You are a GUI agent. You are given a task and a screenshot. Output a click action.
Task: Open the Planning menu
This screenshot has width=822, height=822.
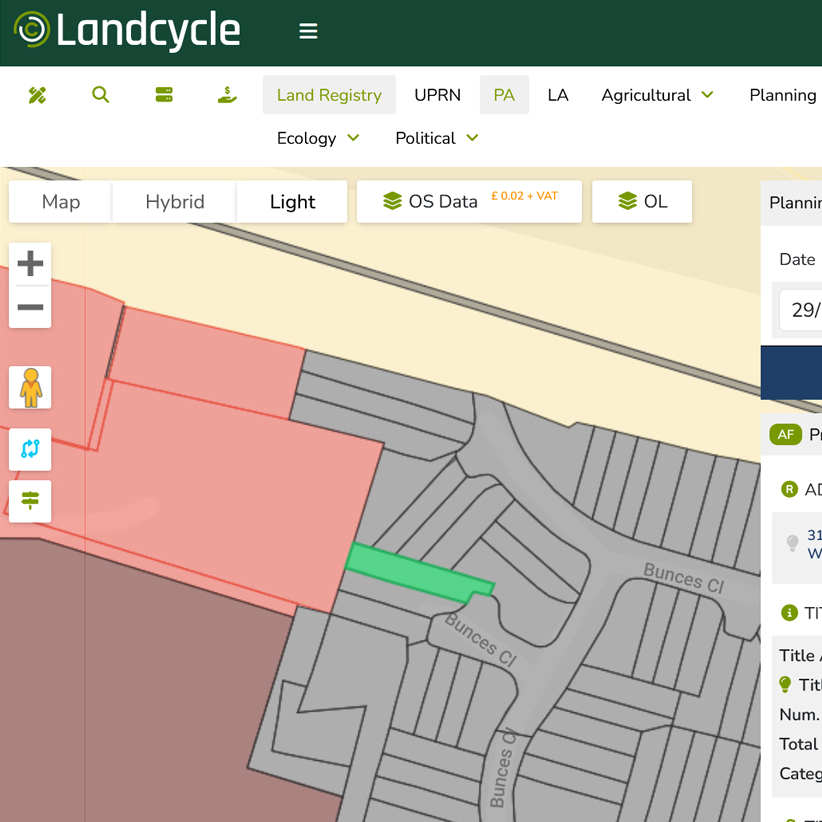pyautogui.click(x=782, y=95)
